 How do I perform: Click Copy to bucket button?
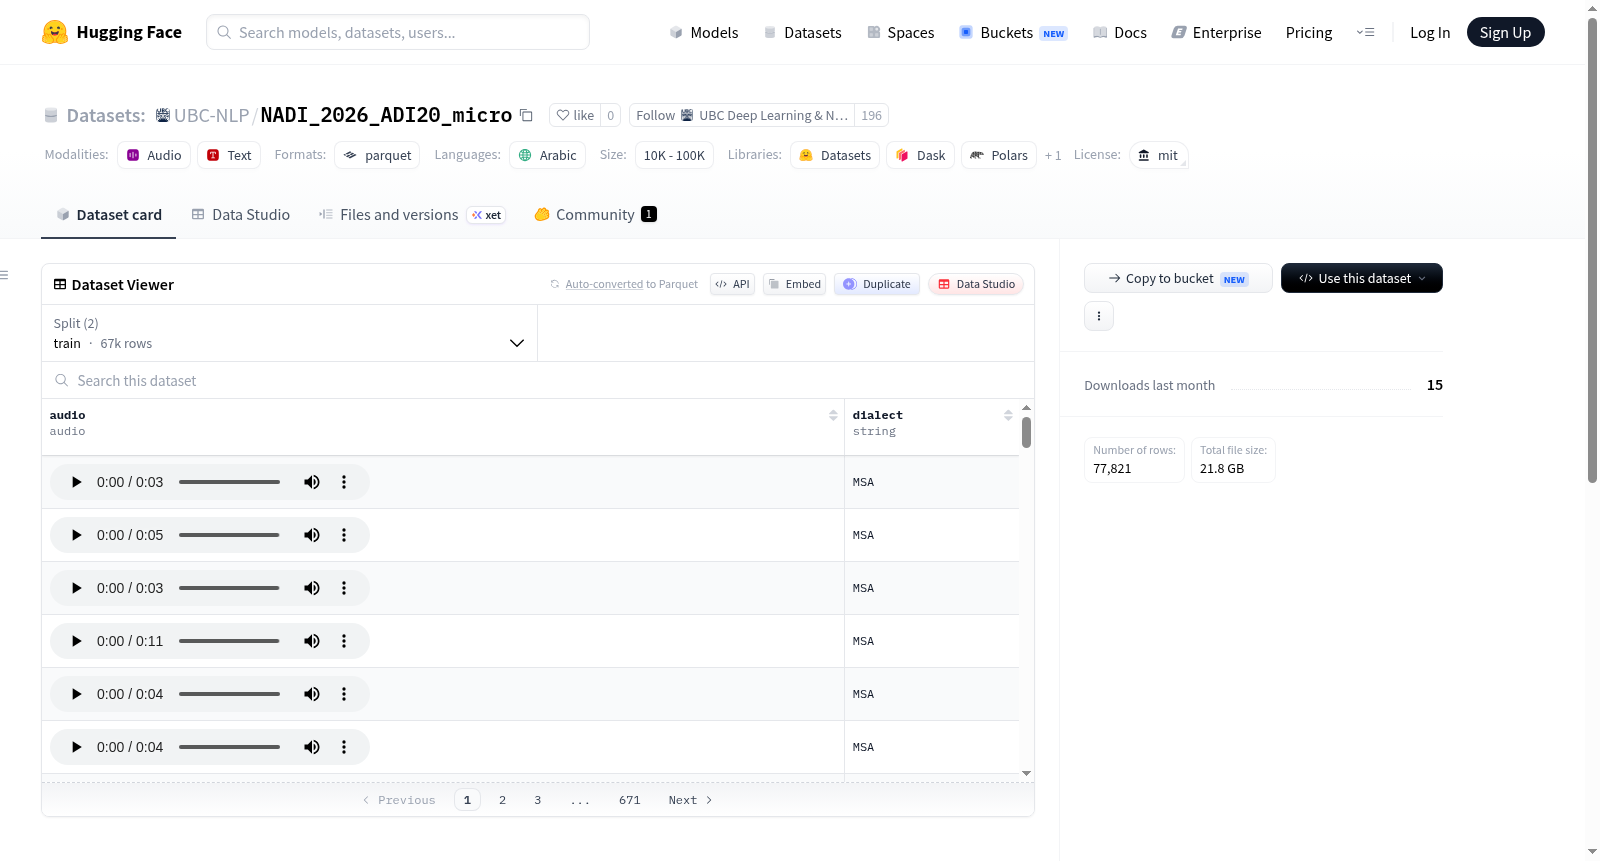point(1178,278)
